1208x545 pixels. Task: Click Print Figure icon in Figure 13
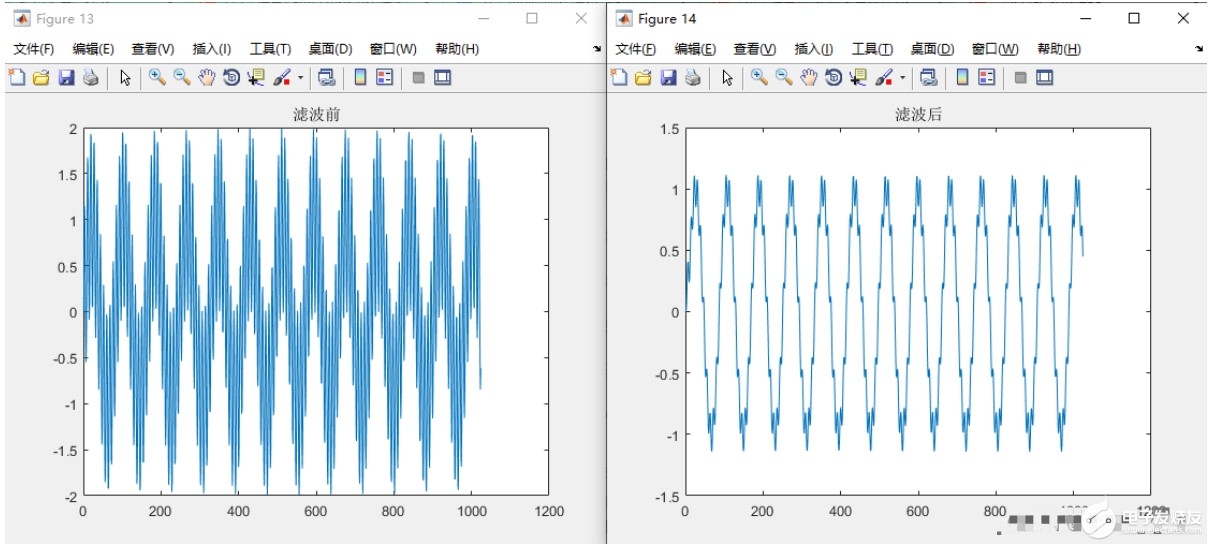click(x=91, y=77)
